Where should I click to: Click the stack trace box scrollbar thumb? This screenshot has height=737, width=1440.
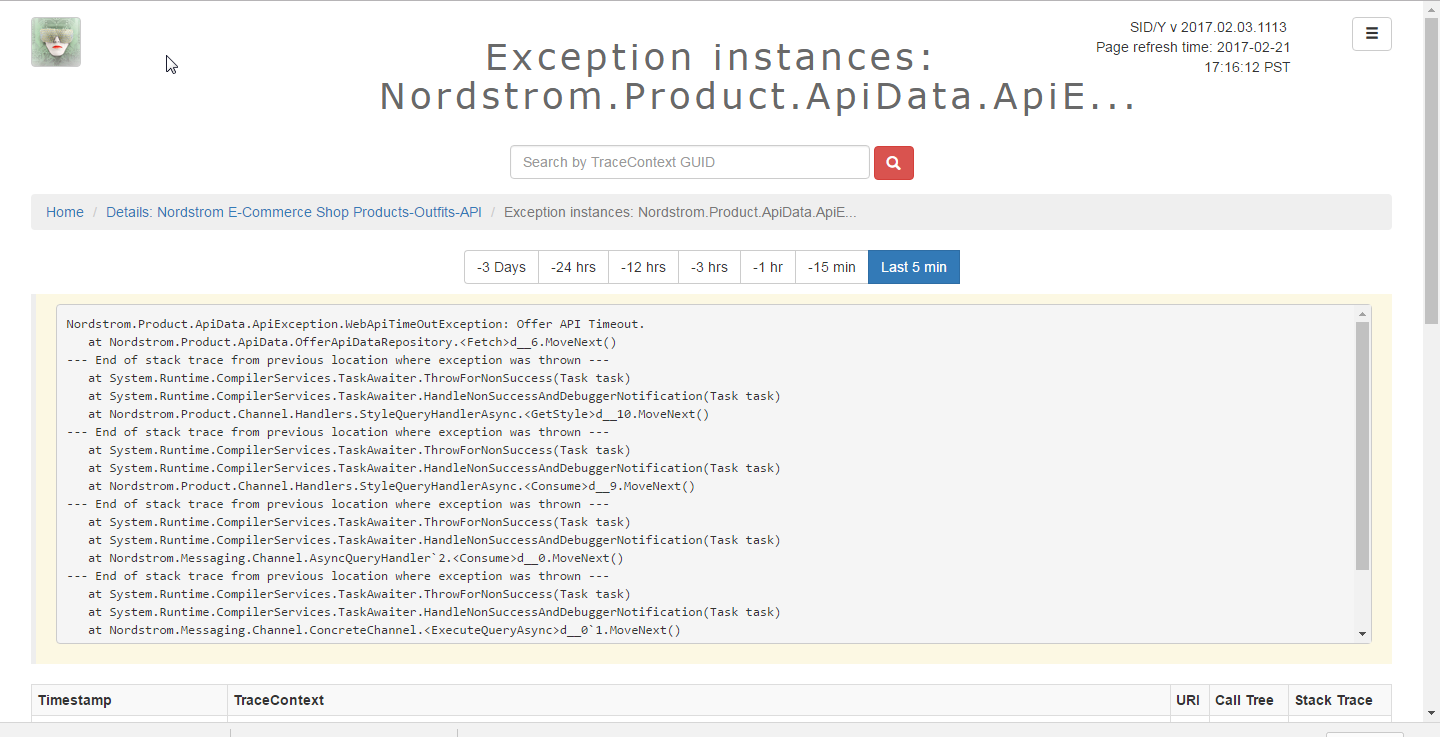tap(1362, 446)
